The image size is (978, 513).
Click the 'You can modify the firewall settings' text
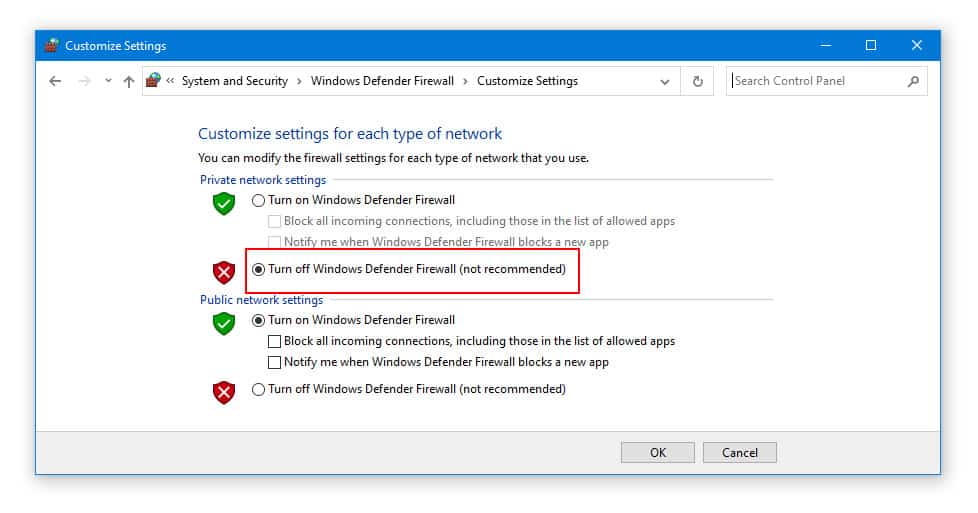coord(393,158)
